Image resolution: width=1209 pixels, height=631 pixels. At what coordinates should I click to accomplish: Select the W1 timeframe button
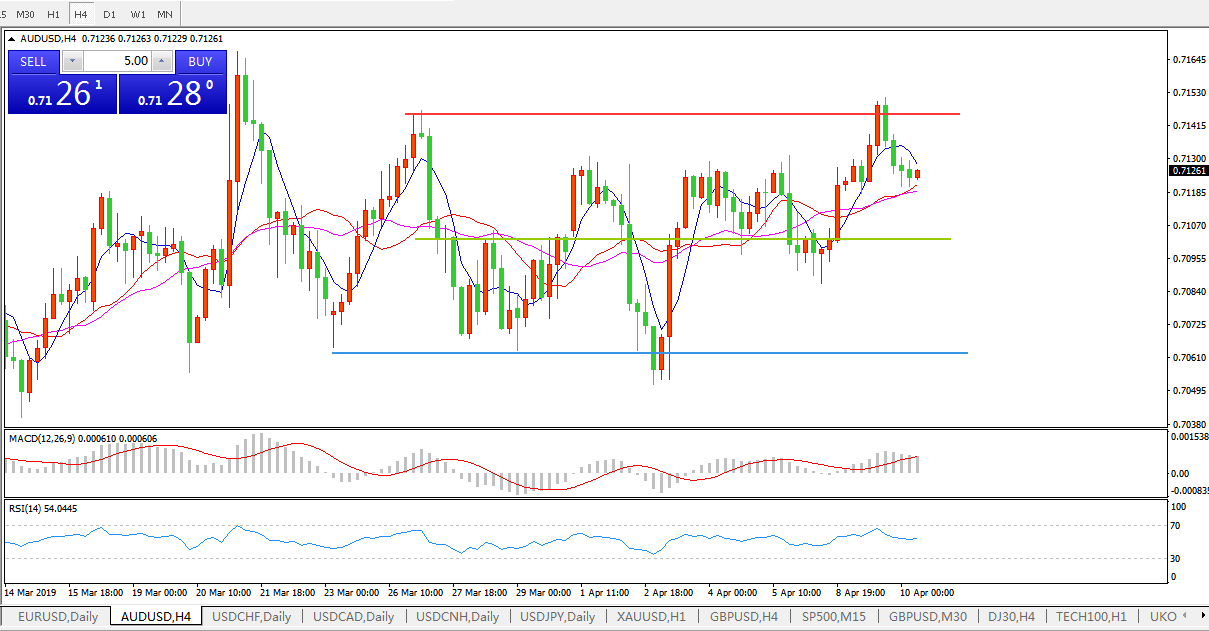point(137,15)
